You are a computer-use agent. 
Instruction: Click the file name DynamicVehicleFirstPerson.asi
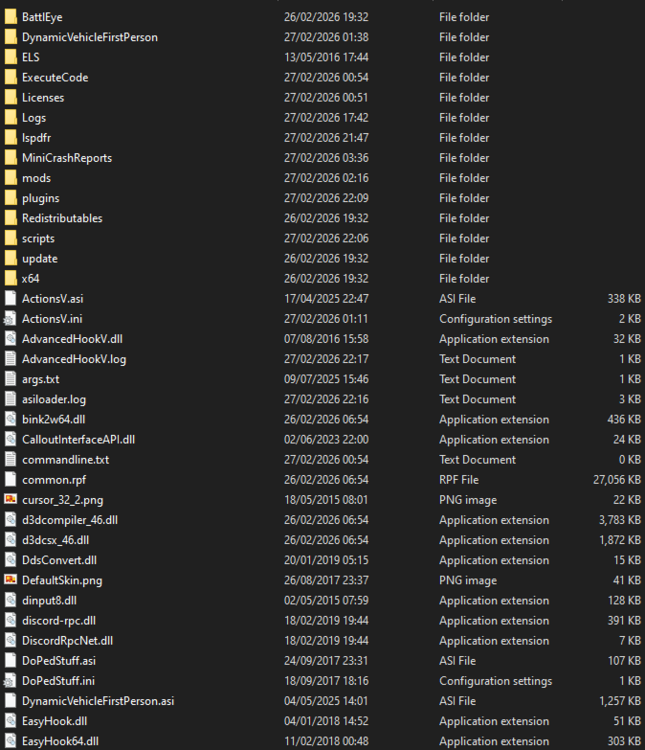pyautogui.click(x=98, y=701)
